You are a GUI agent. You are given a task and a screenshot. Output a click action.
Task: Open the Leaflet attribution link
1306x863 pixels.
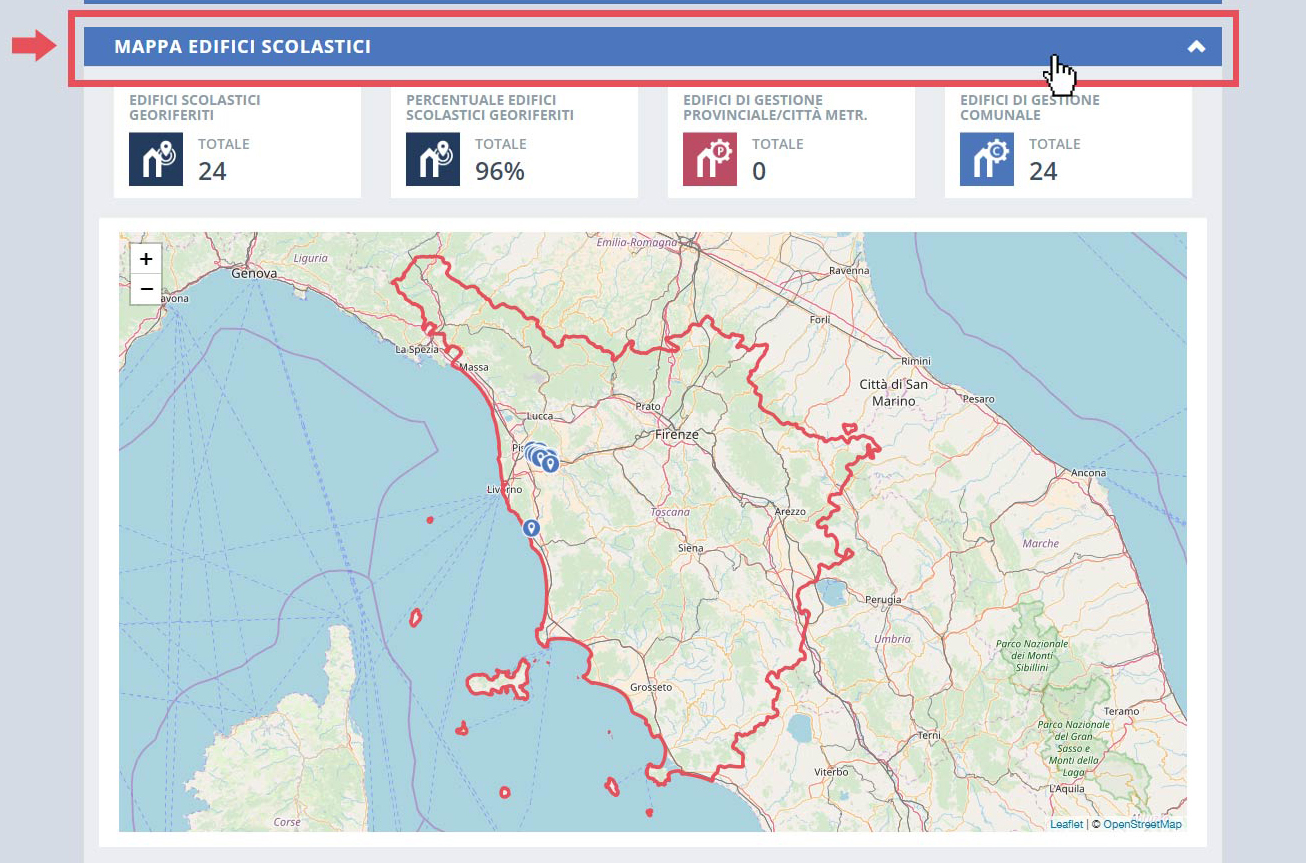pyautogui.click(x=1066, y=823)
